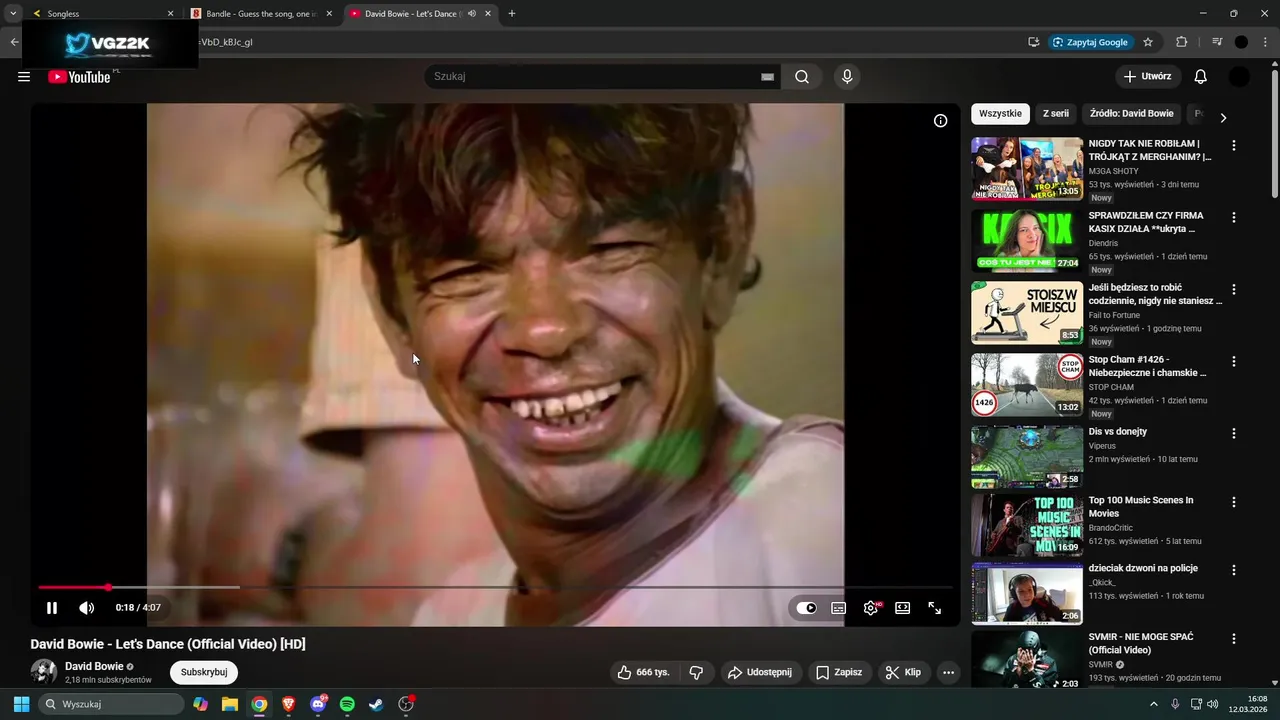Open the media controls icon in Chrome

click(1216, 42)
